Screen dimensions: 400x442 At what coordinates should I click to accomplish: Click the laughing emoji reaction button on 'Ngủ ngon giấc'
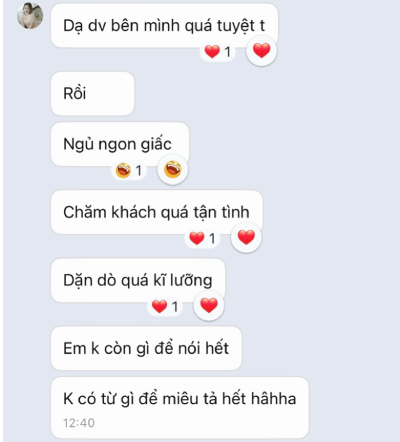click(x=173, y=170)
